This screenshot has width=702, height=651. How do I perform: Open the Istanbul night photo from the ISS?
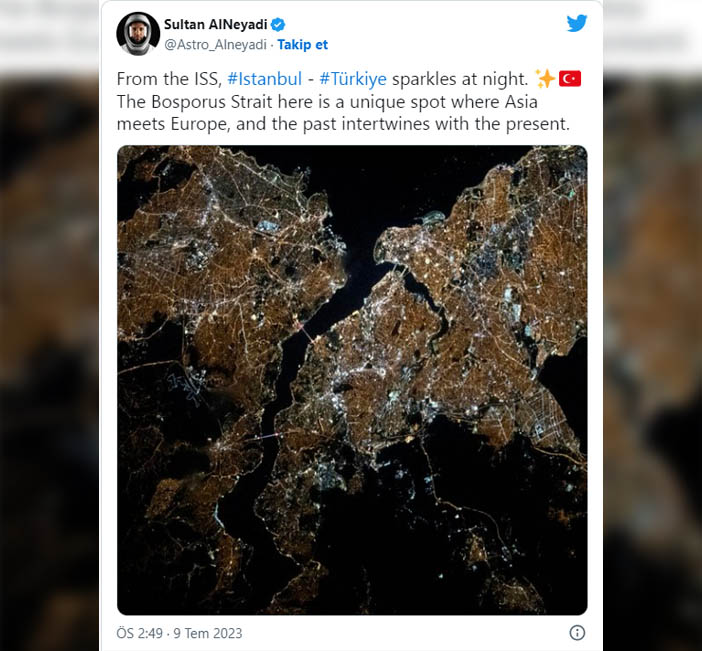352,380
